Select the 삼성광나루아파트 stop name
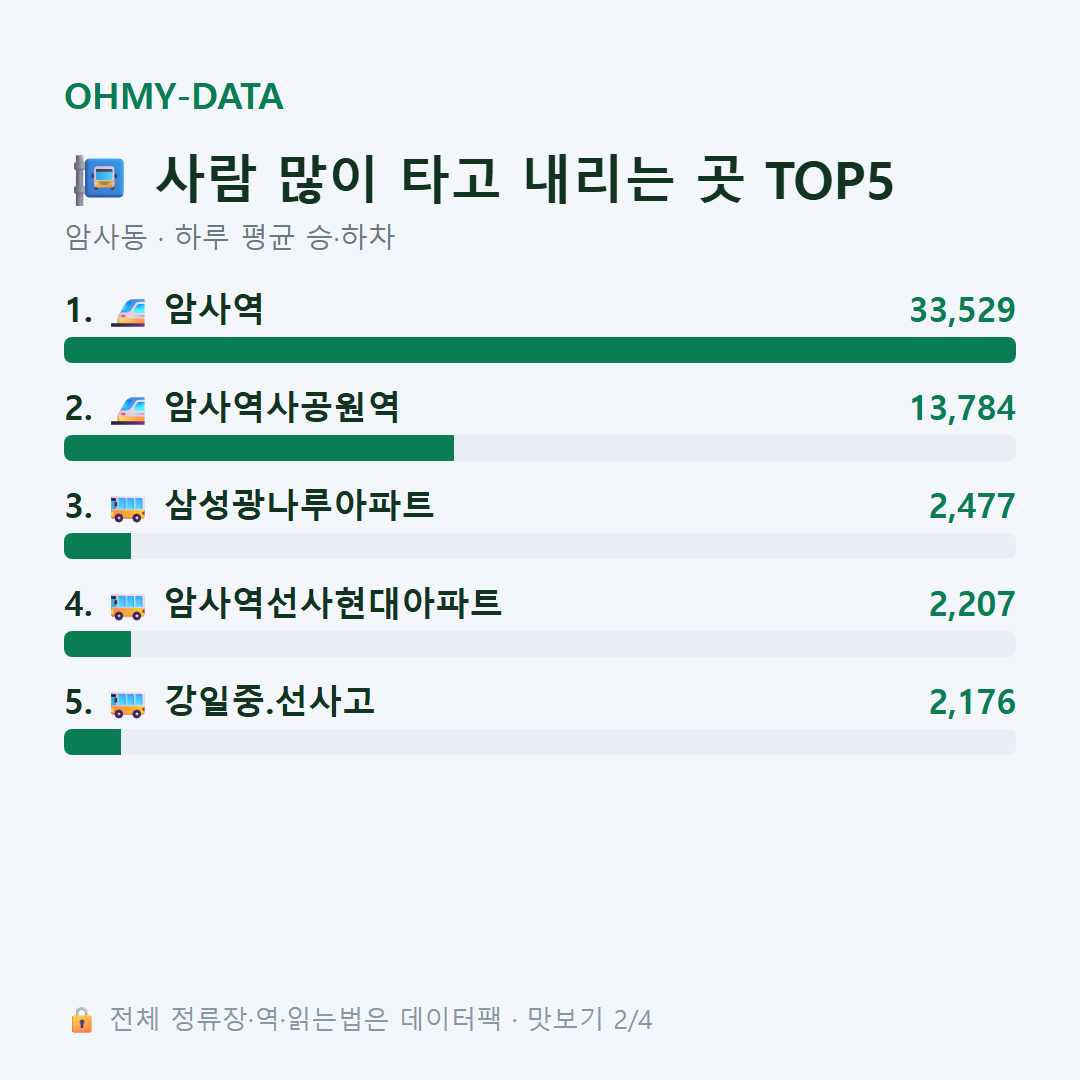Screen dimensions: 1080x1080 point(299,505)
